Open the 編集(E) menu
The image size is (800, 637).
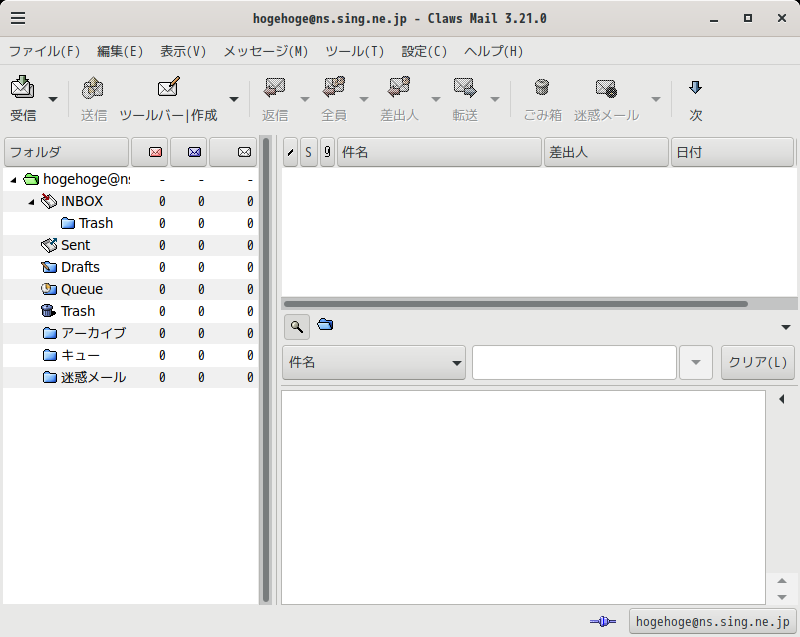click(x=120, y=52)
